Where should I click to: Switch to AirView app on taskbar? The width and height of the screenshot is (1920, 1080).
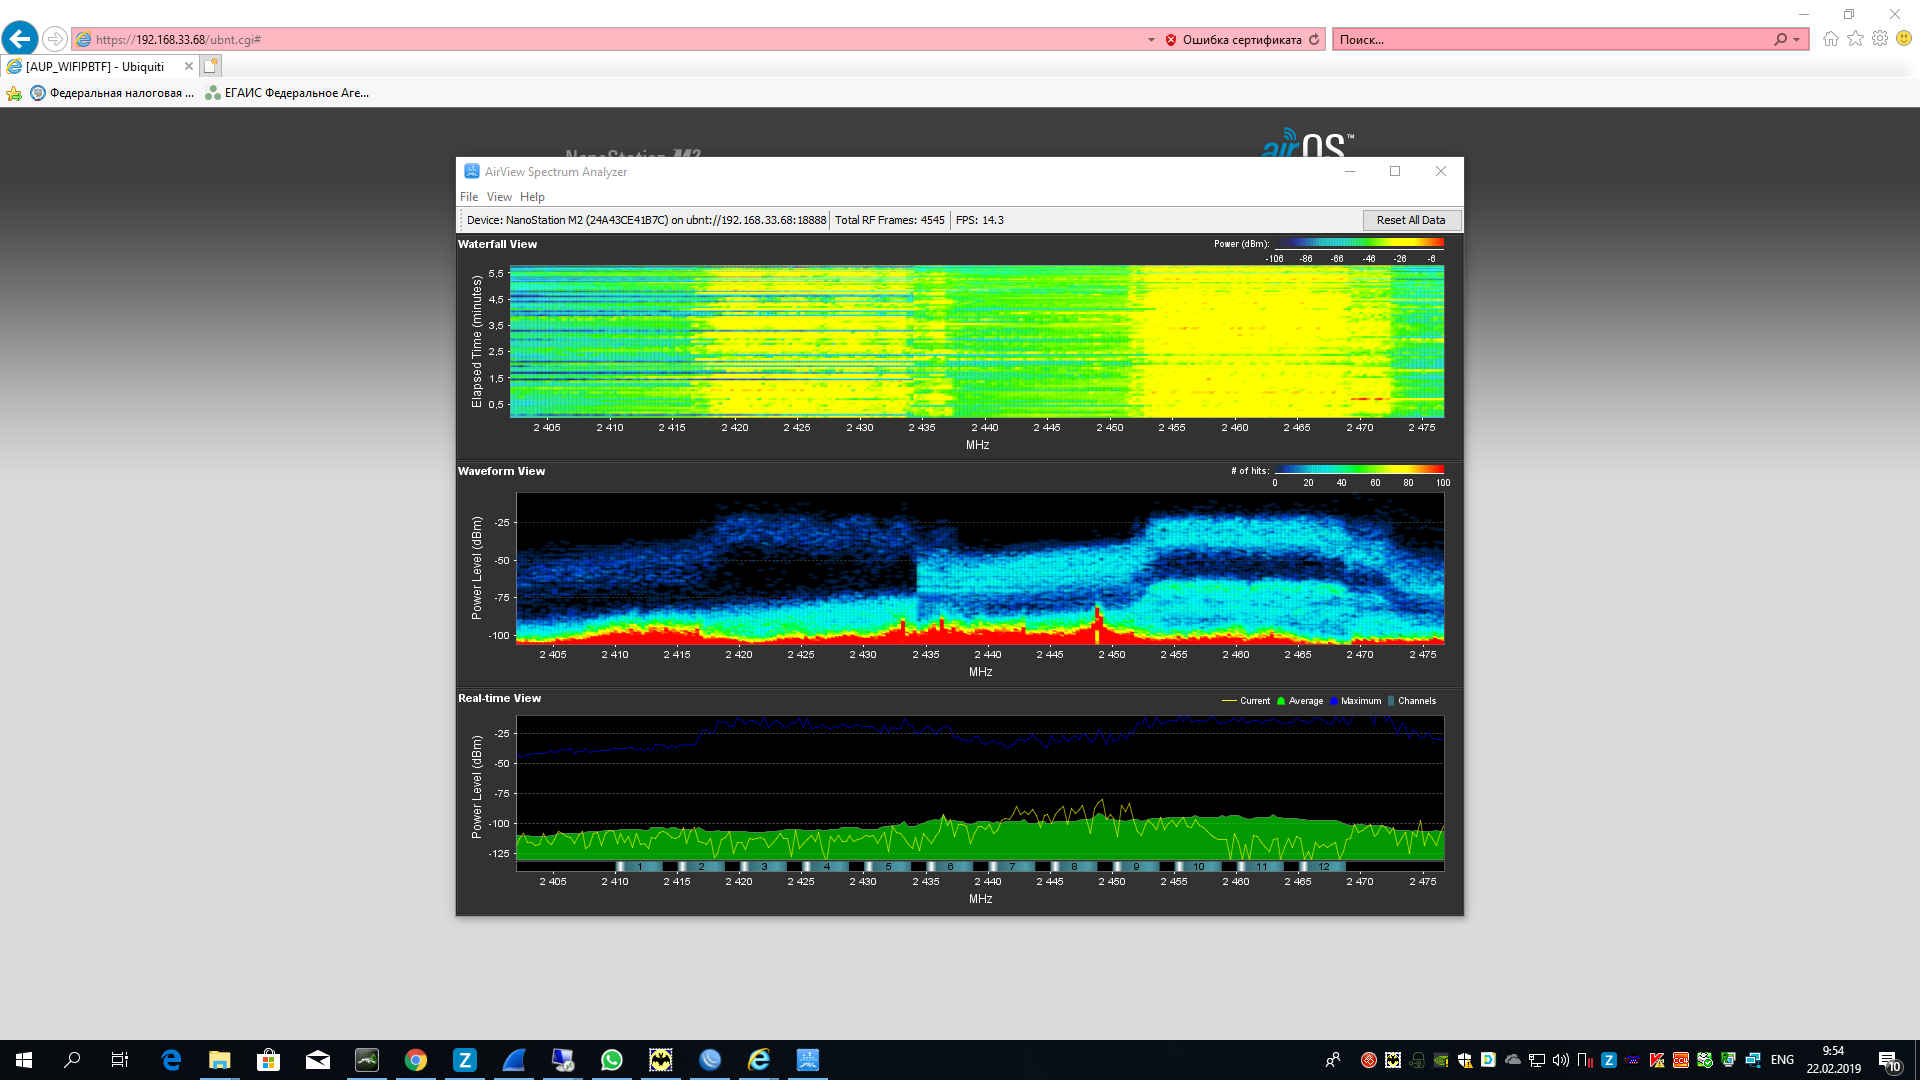[x=808, y=1060]
